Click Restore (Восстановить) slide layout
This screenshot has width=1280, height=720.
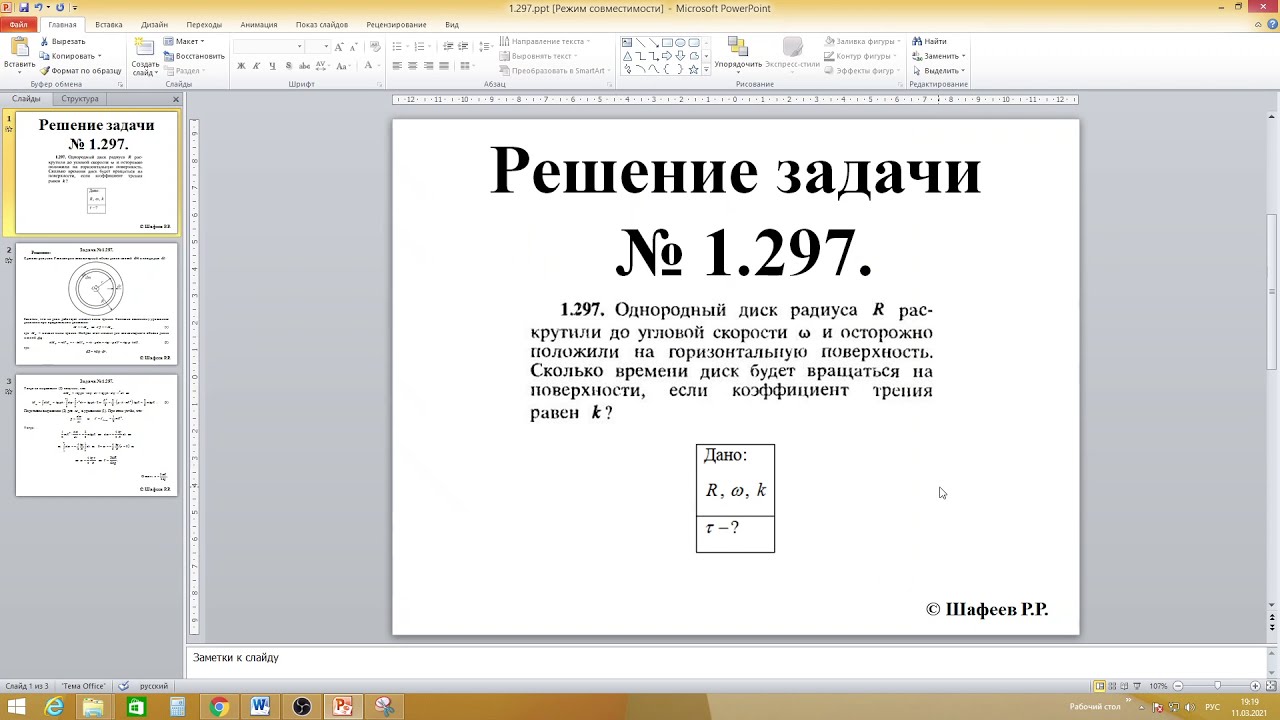point(194,56)
